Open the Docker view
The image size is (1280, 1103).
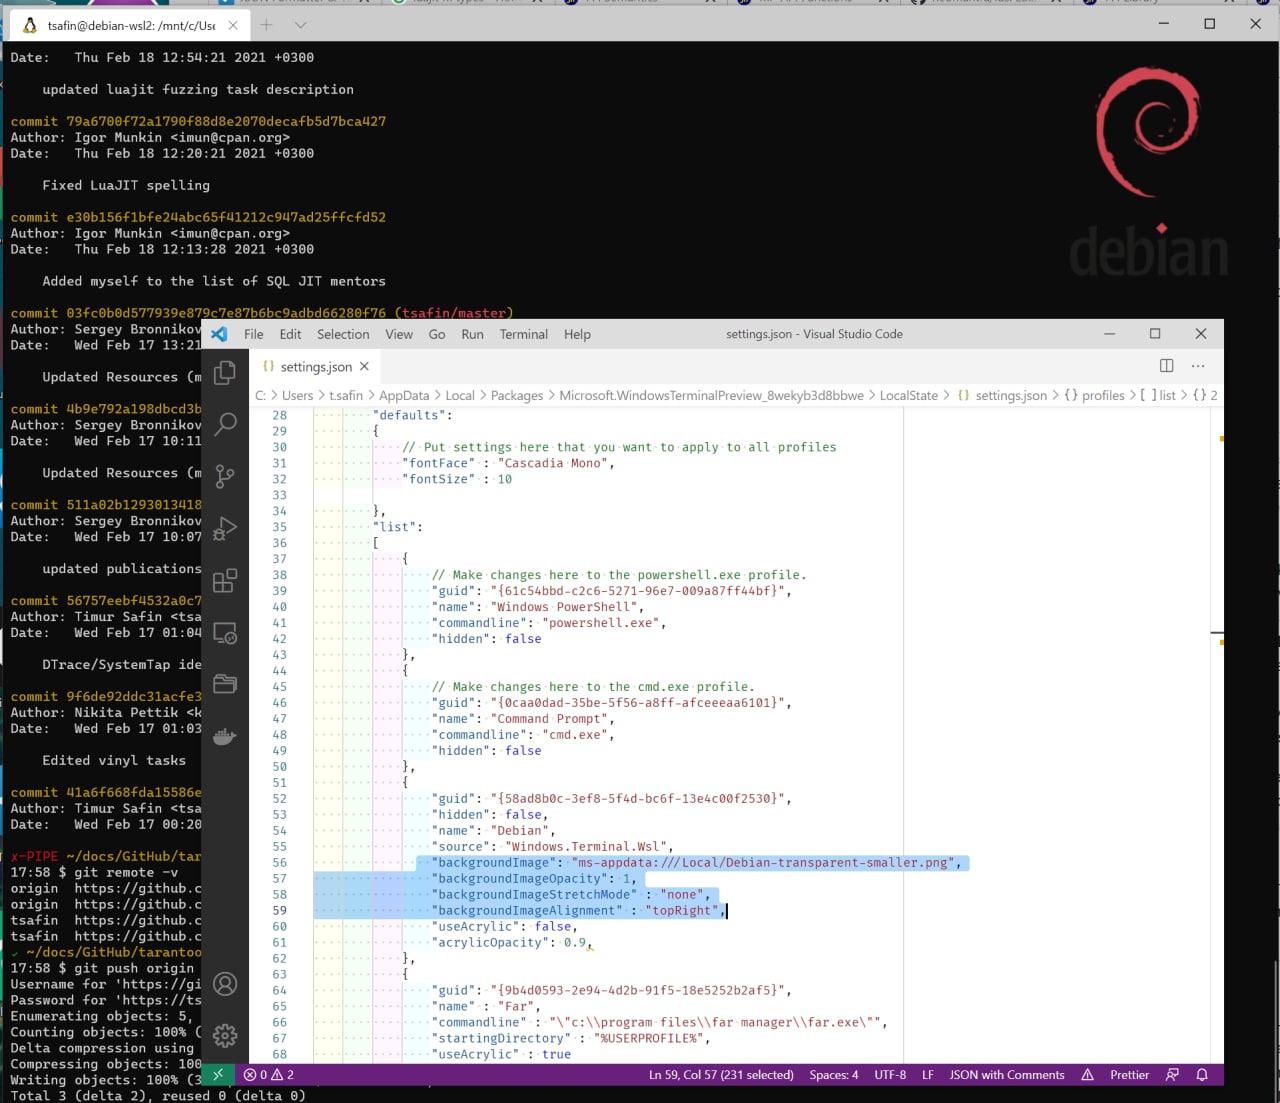coord(225,737)
